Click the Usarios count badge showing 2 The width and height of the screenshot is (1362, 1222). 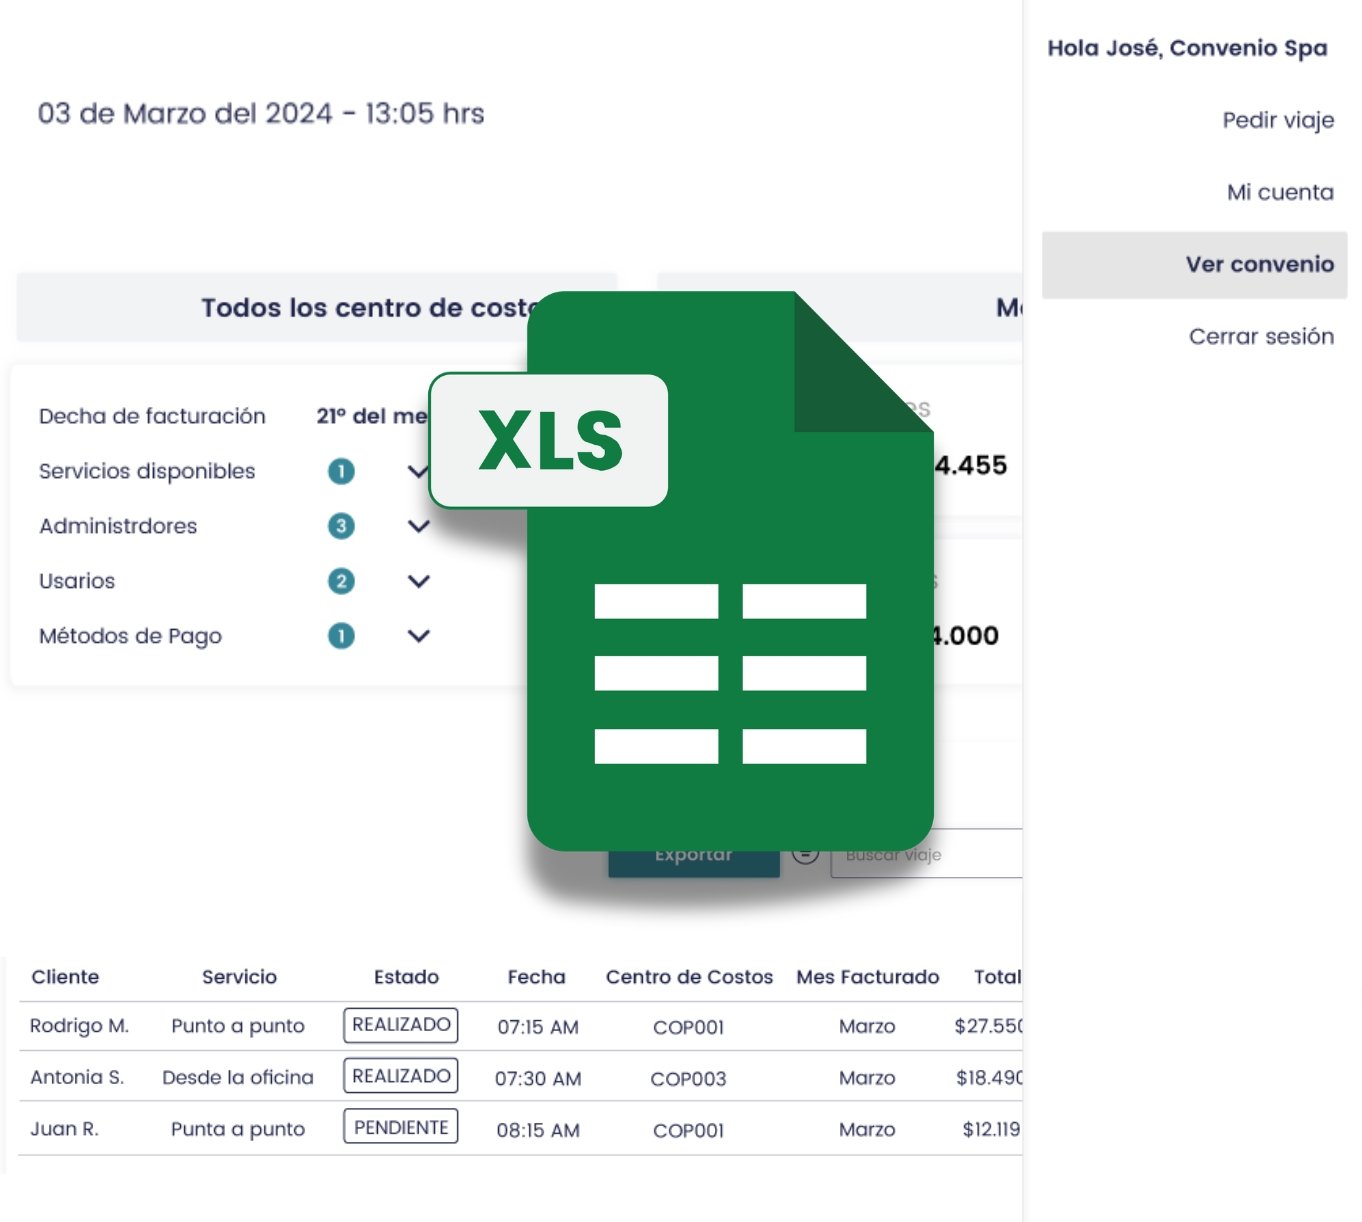[x=341, y=580]
